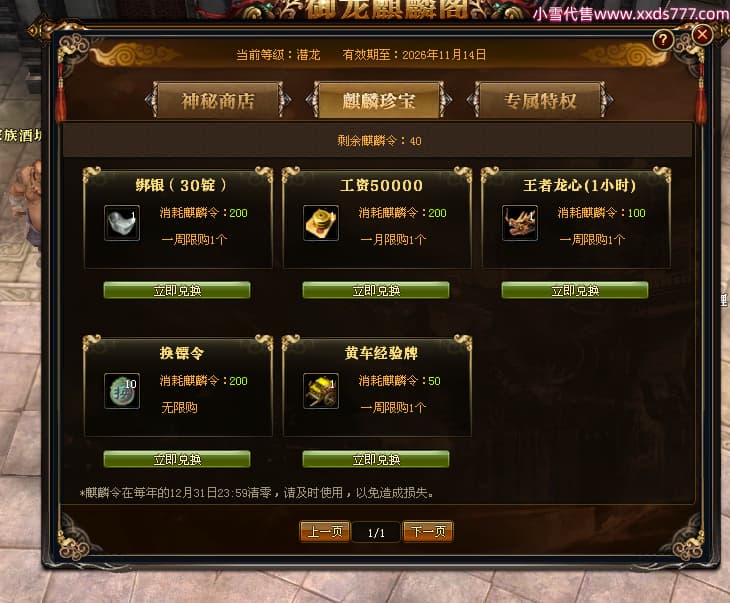Switch to the 神秘商店 tab
This screenshot has width=730, height=603.
coord(218,101)
